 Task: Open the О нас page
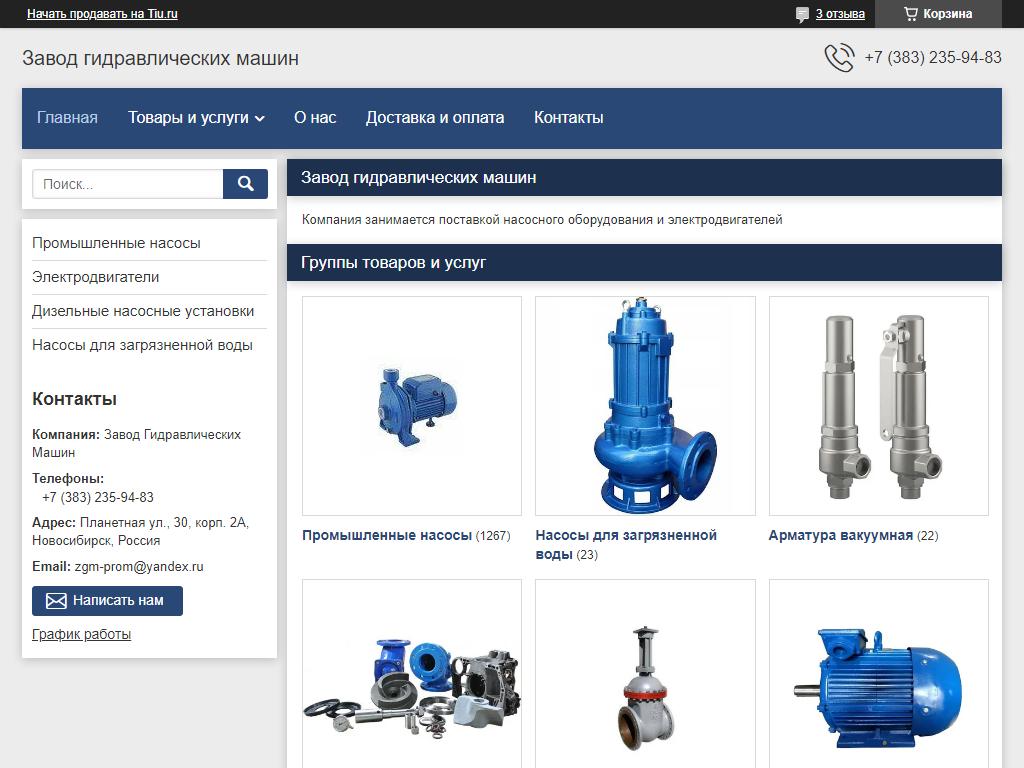pos(315,118)
